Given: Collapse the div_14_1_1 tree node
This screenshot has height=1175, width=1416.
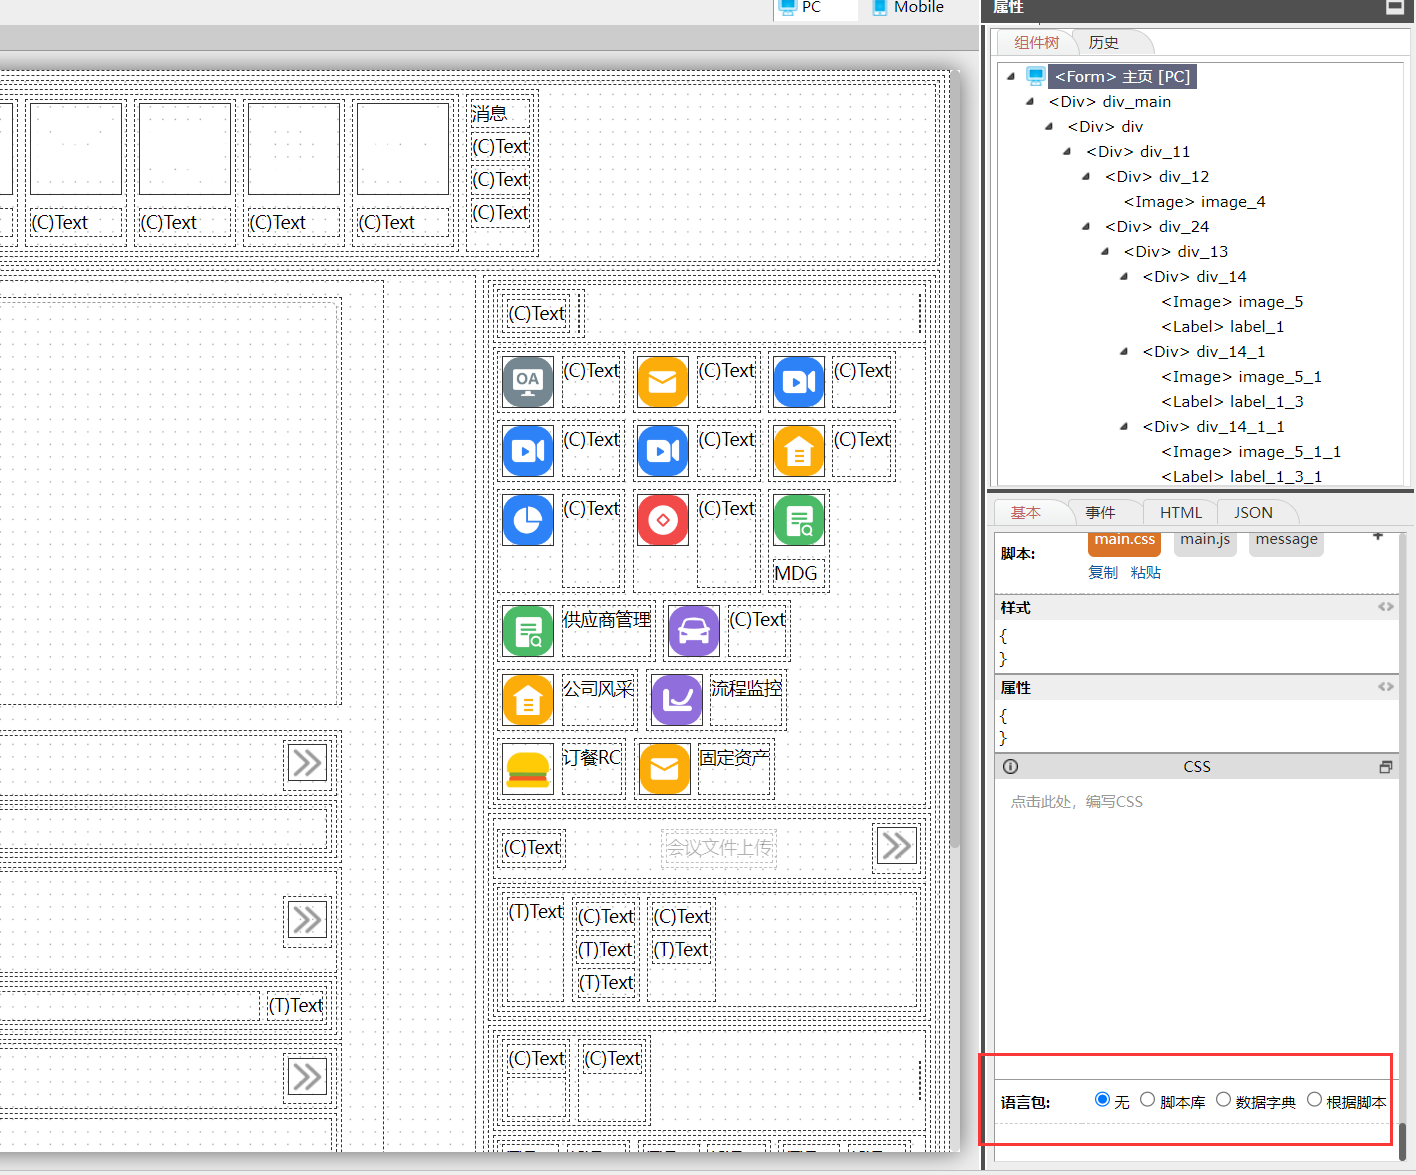Looking at the screenshot, I should tap(1125, 426).
